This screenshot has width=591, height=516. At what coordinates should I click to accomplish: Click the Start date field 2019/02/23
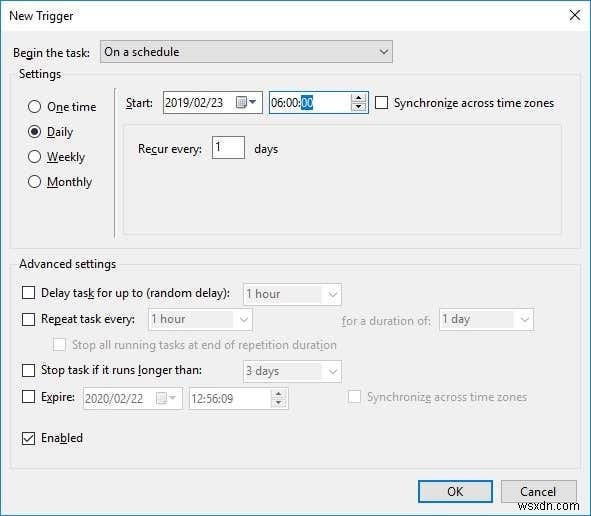[213, 103]
